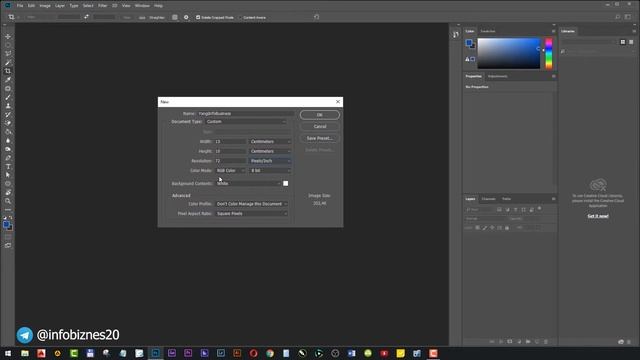Pick a shade in the color field
This screenshot has height=360, width=640.
[x=509, y=53]
